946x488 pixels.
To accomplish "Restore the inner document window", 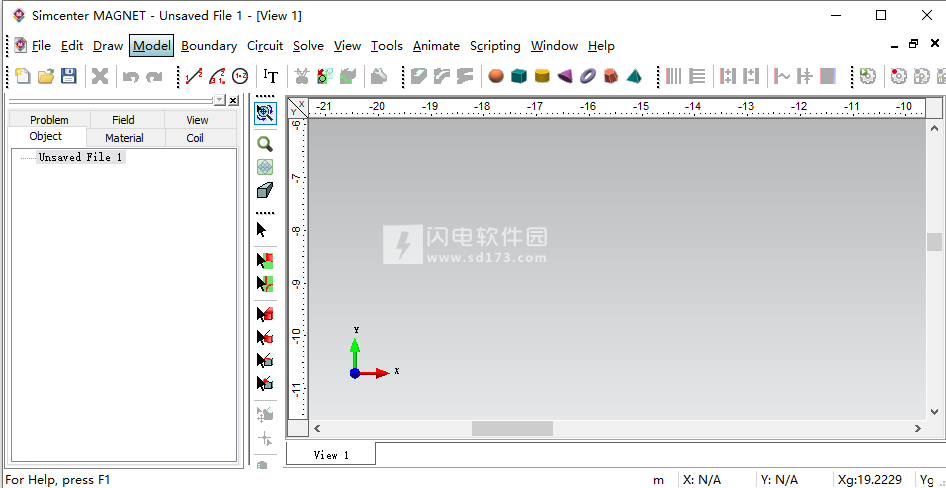I will point(913,43).
